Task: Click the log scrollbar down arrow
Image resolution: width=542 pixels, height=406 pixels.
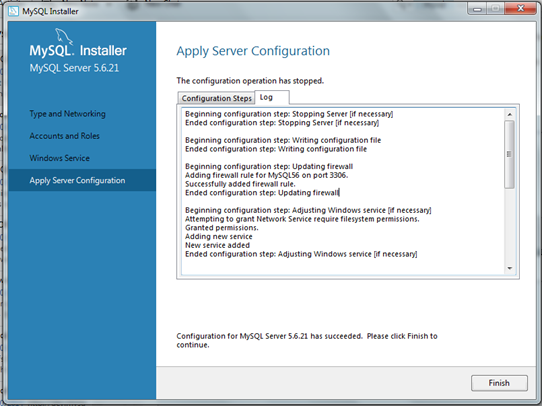Action: pos(510,268)
